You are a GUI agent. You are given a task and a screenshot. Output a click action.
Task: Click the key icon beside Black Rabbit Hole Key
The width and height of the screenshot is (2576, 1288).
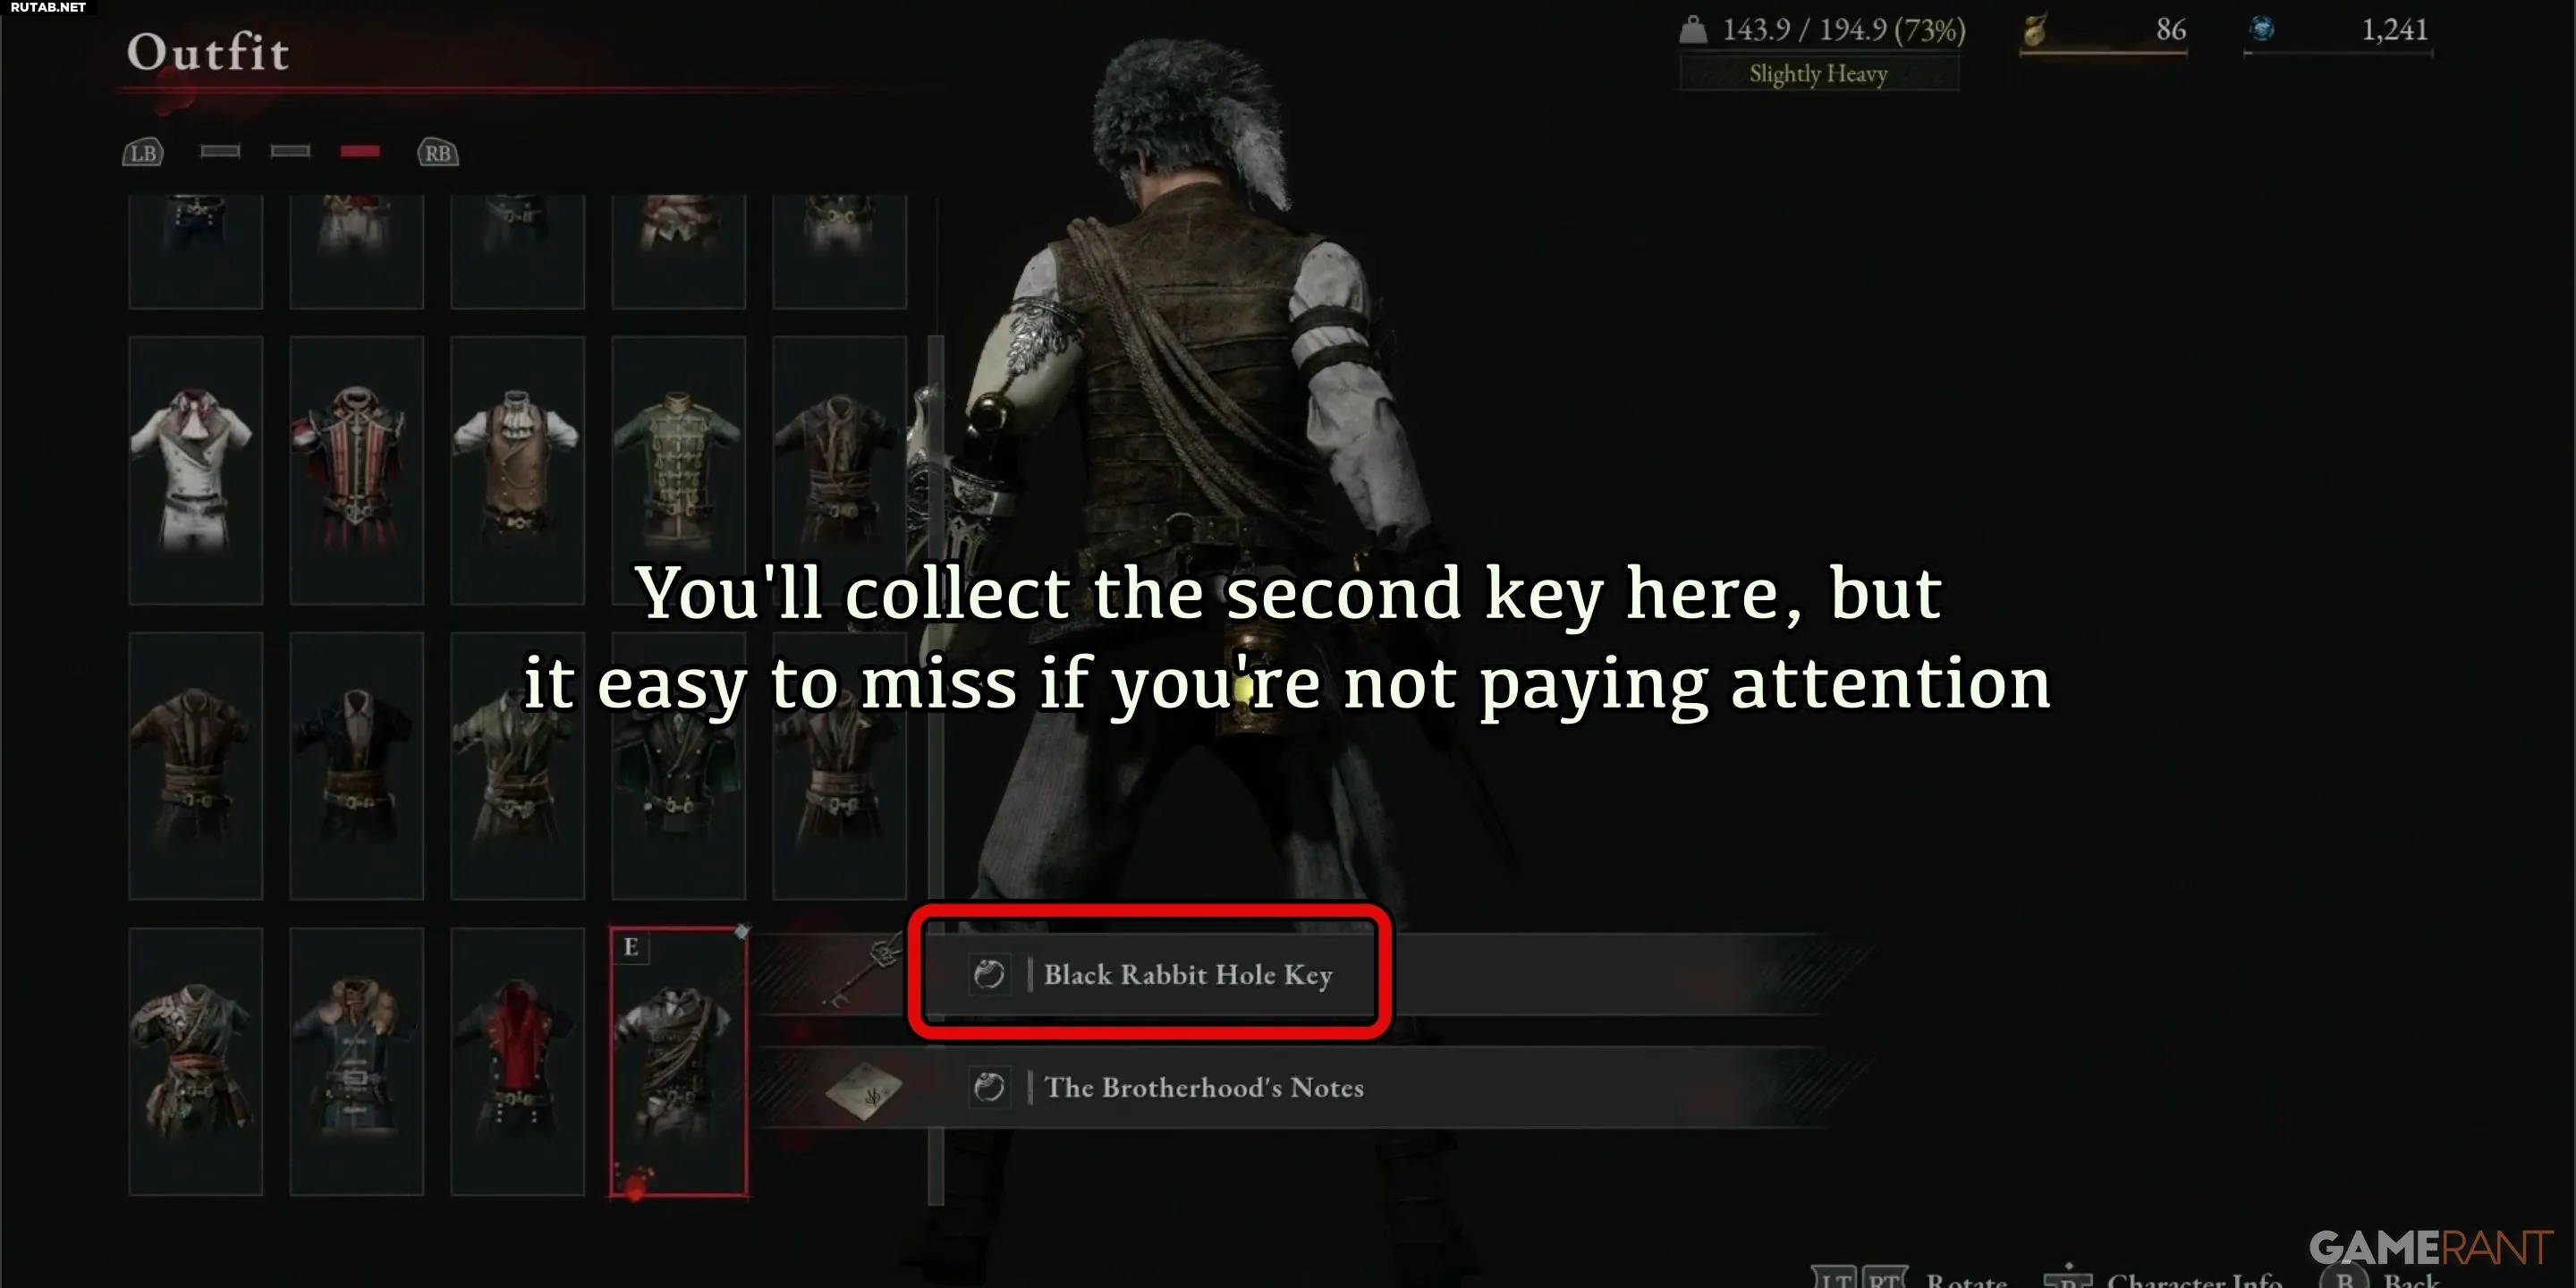pyautogui.click(x=864, y=972)
